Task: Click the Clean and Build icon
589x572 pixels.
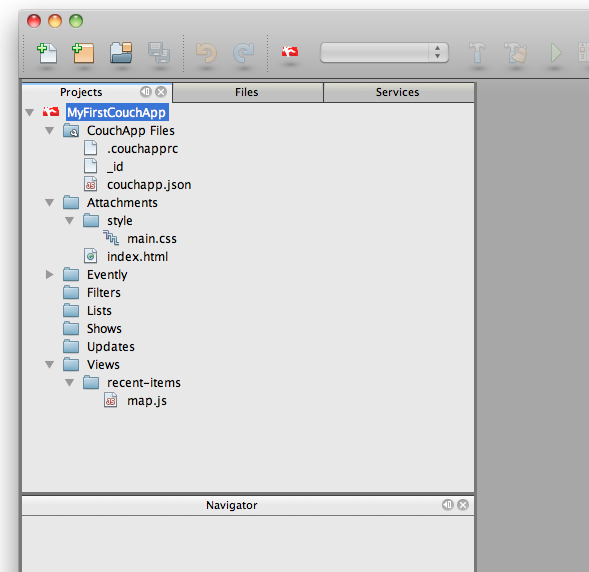Action: [x=515, y=52]
